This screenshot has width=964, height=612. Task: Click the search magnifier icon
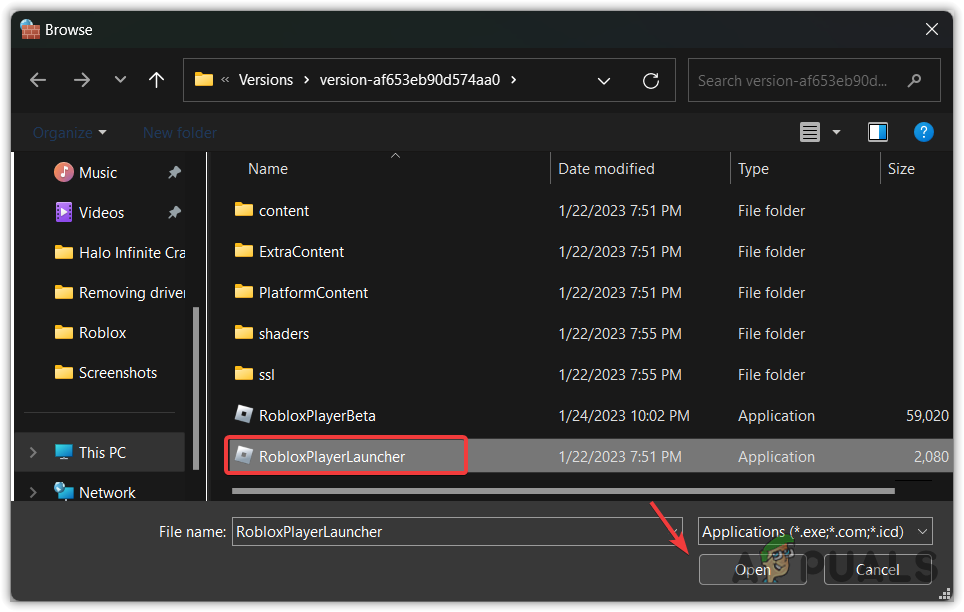click(x=915, y=80)
